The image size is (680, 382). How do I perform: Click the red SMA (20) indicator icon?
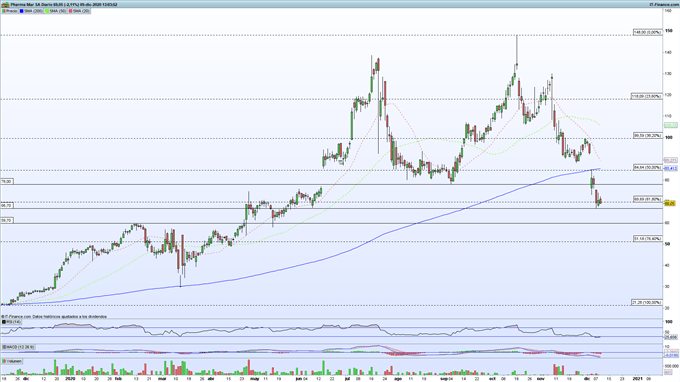point(70,11)
